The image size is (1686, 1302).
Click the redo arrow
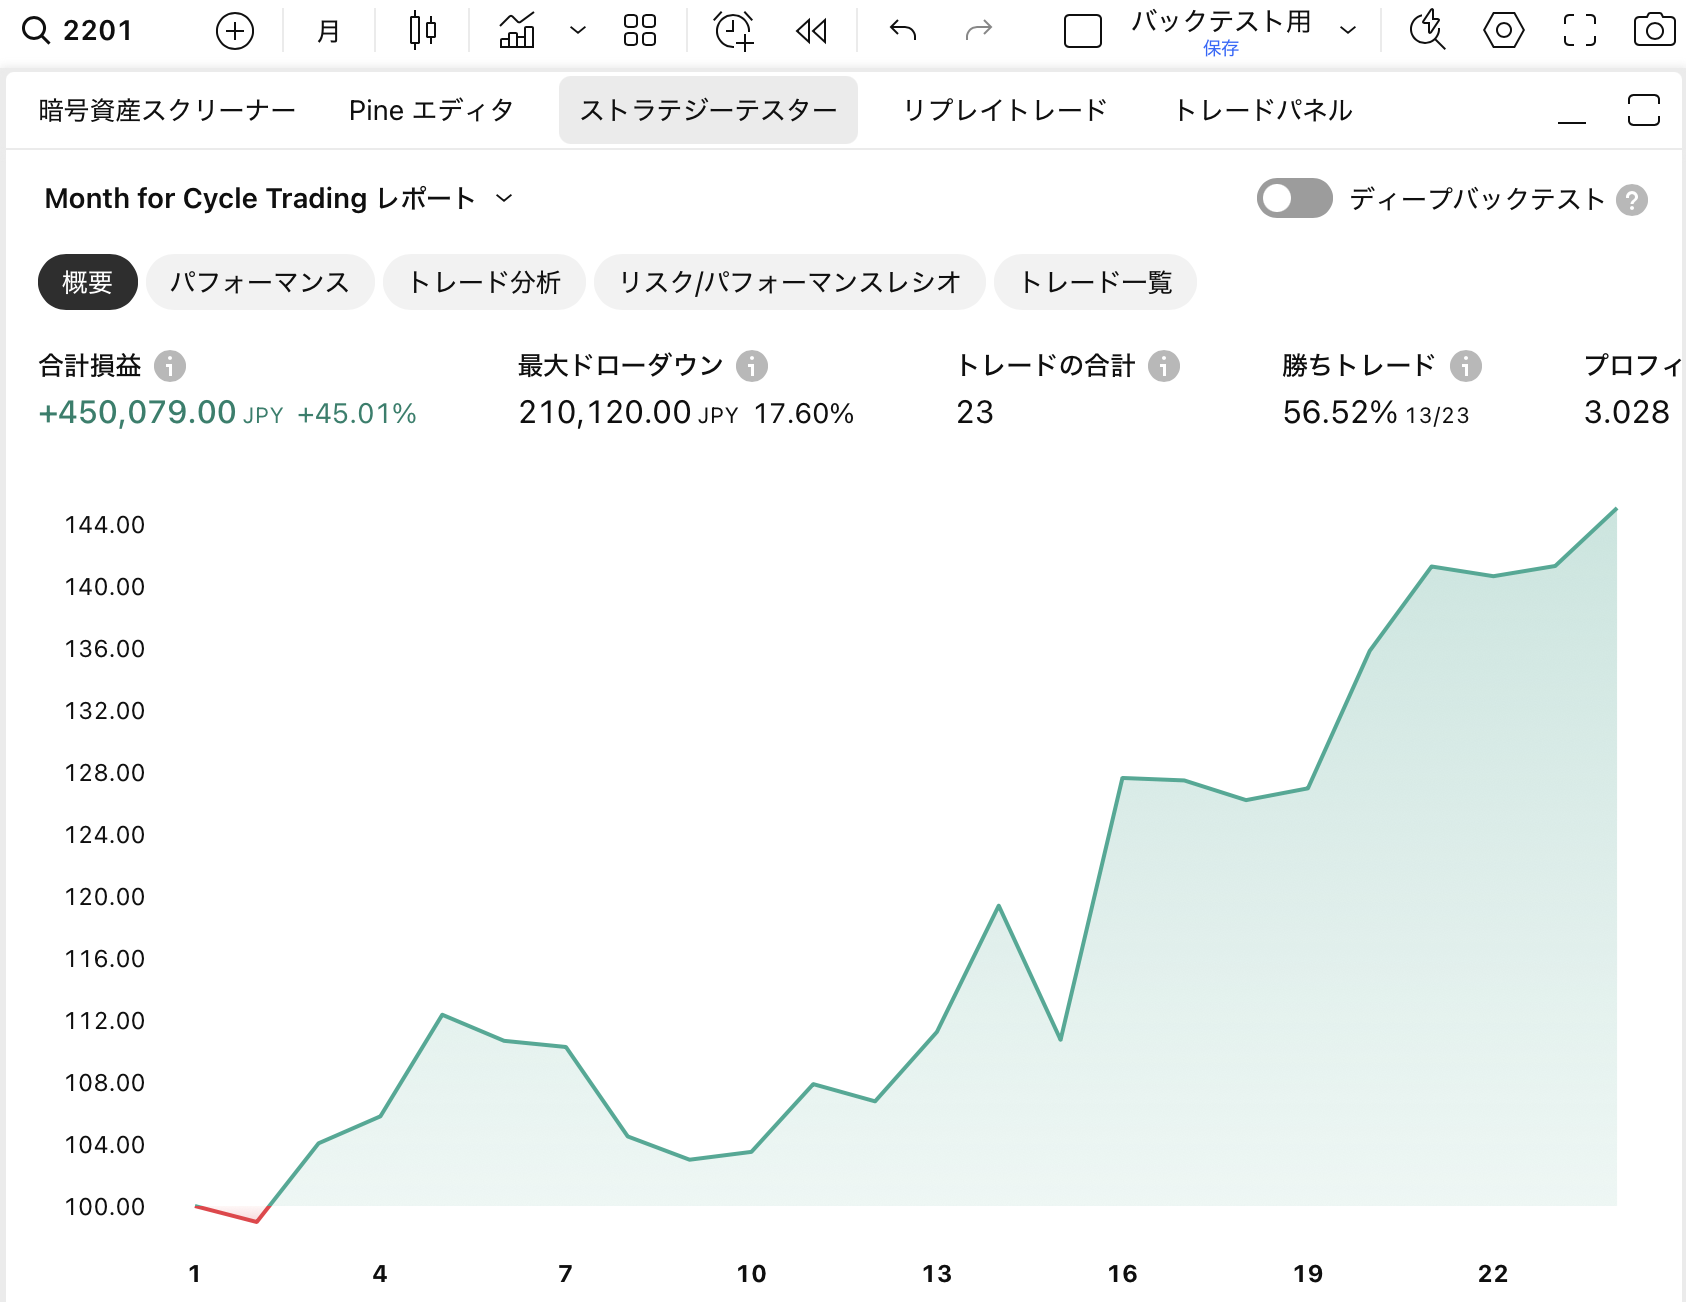(x=978, y=31)
